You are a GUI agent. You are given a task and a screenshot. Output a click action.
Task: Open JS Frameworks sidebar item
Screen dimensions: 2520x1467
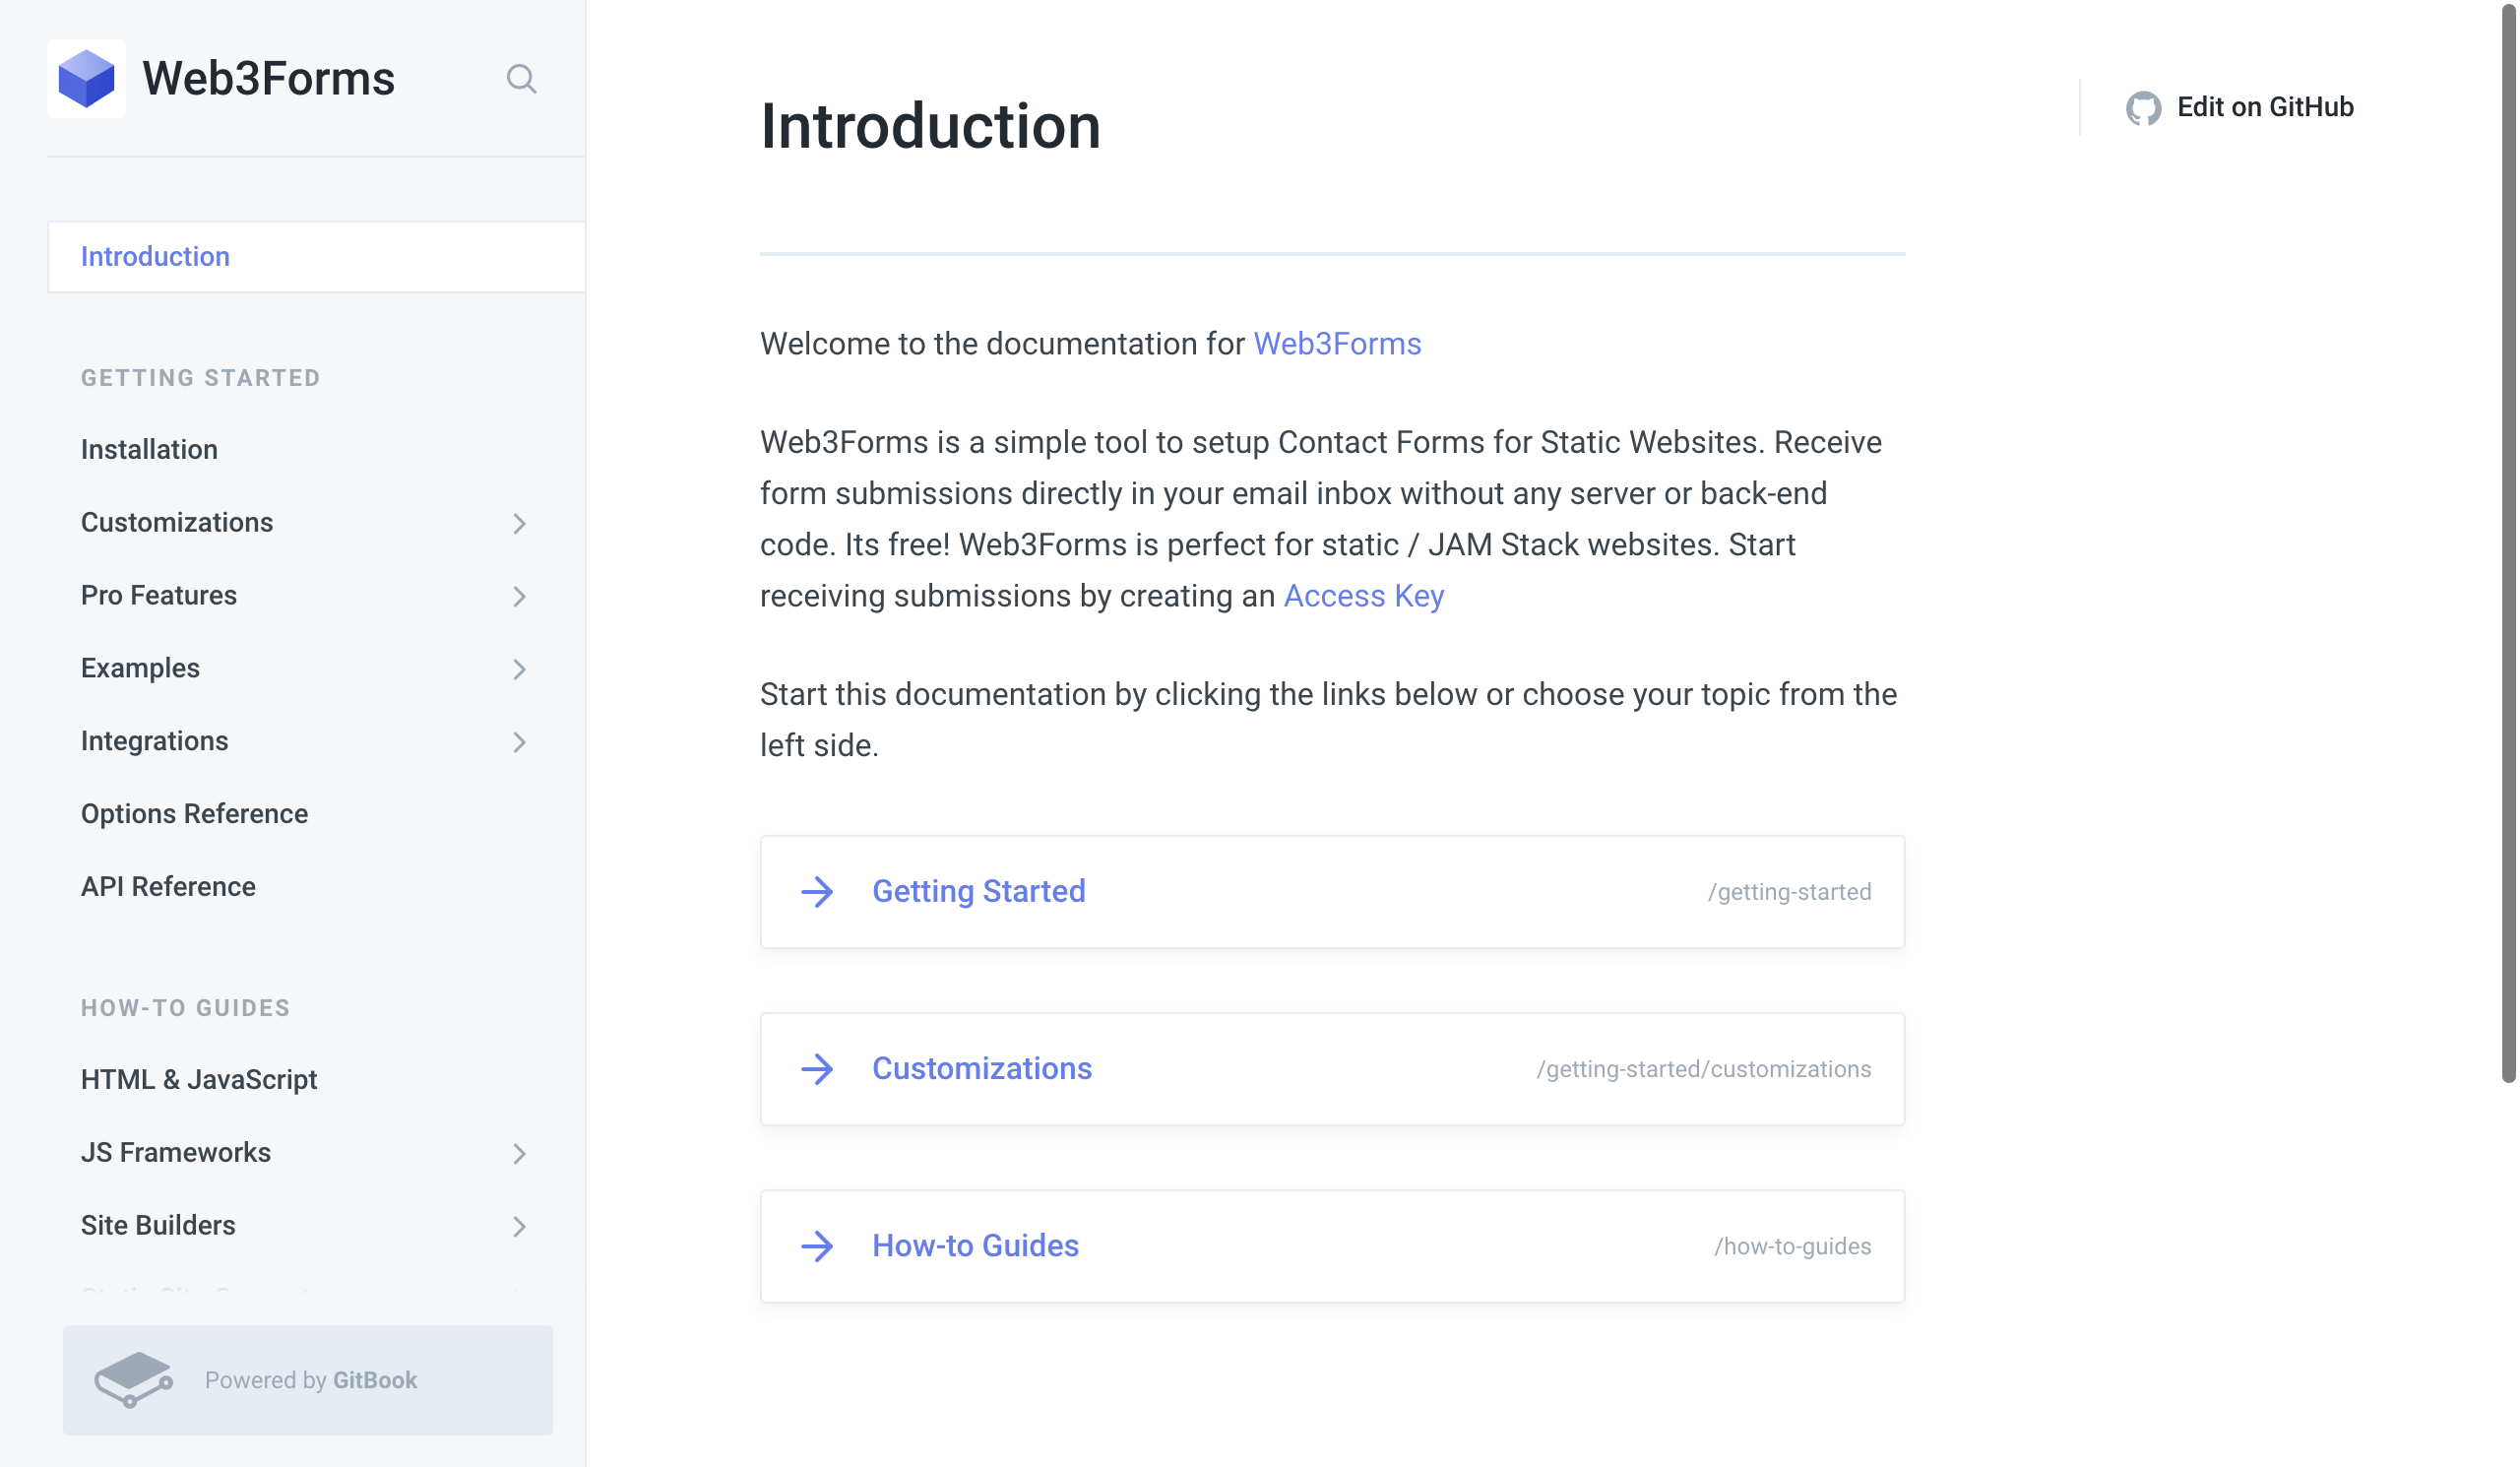tap(176, 1153)
